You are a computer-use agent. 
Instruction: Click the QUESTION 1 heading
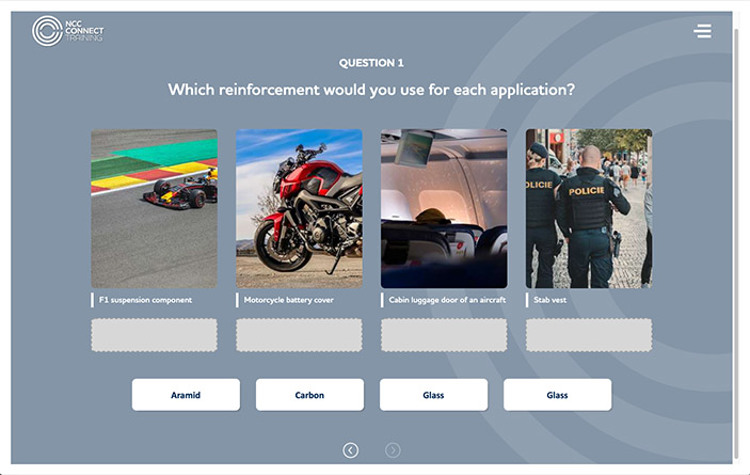coord(371,63)
